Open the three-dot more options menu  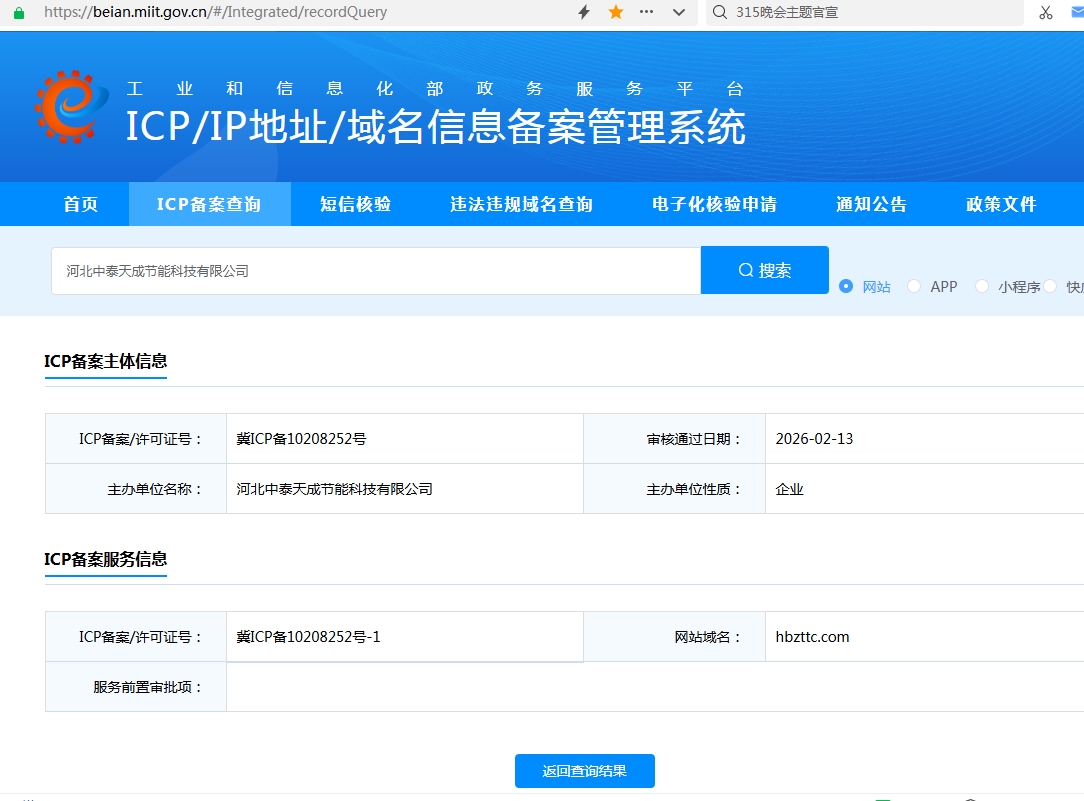646,12
